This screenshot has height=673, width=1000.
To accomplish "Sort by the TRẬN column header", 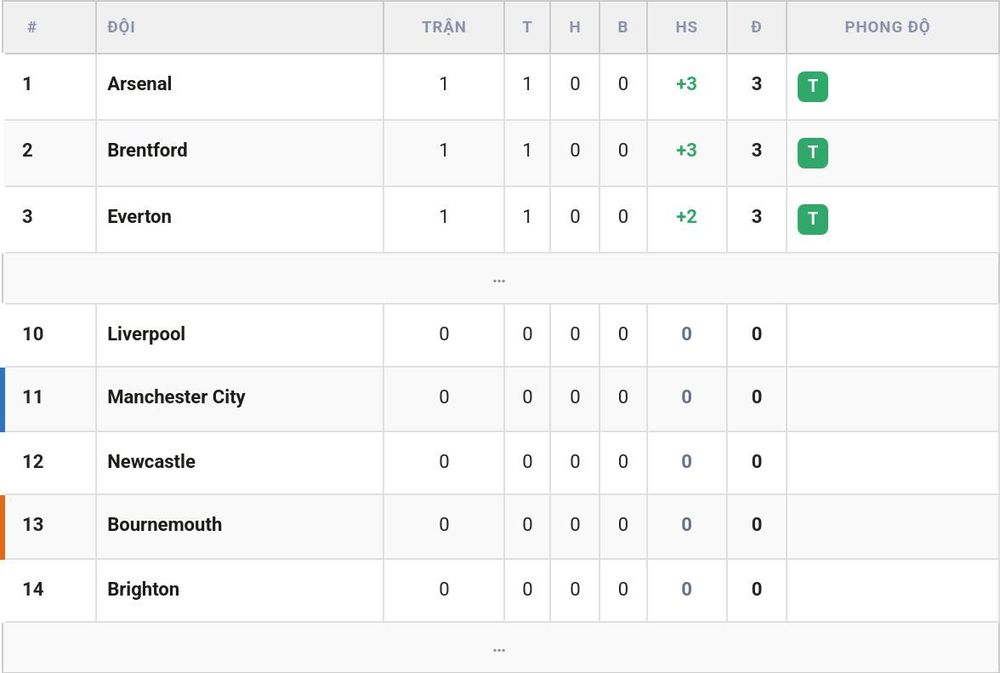I will coord(444,27).
